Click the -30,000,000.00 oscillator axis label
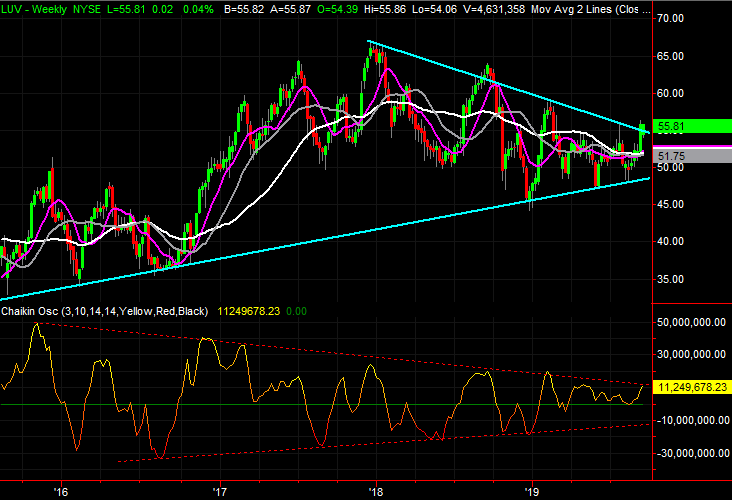This screenshot has width=732, height=500. [693, 453]
